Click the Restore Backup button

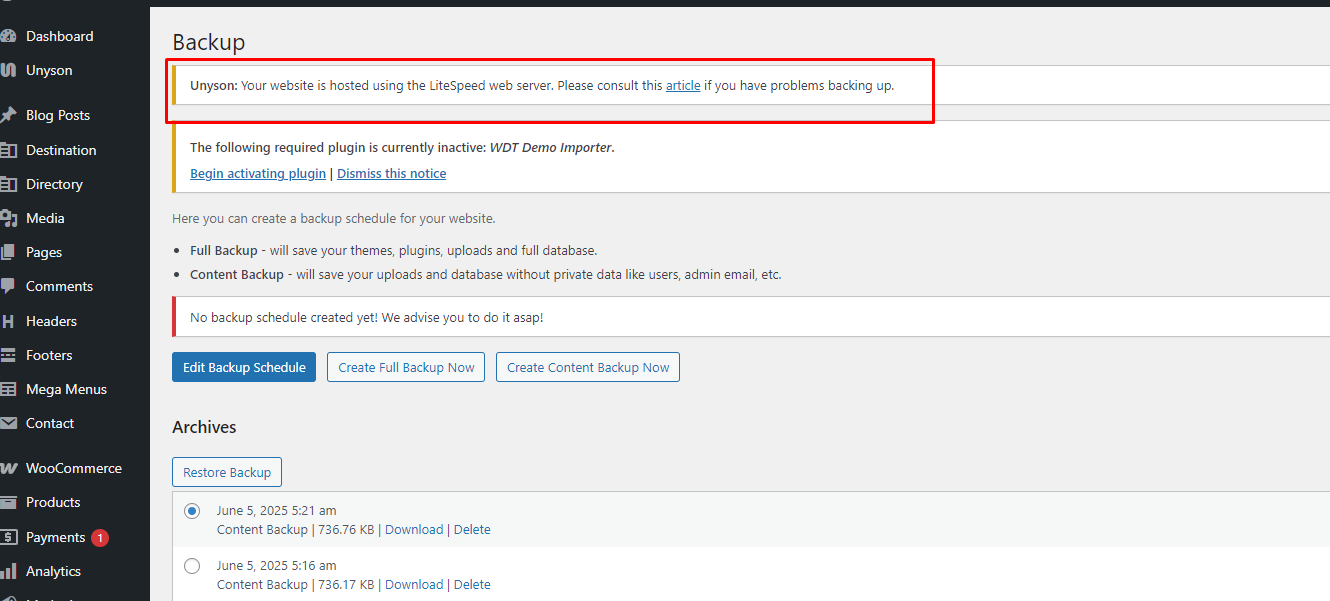click(227, 472)
